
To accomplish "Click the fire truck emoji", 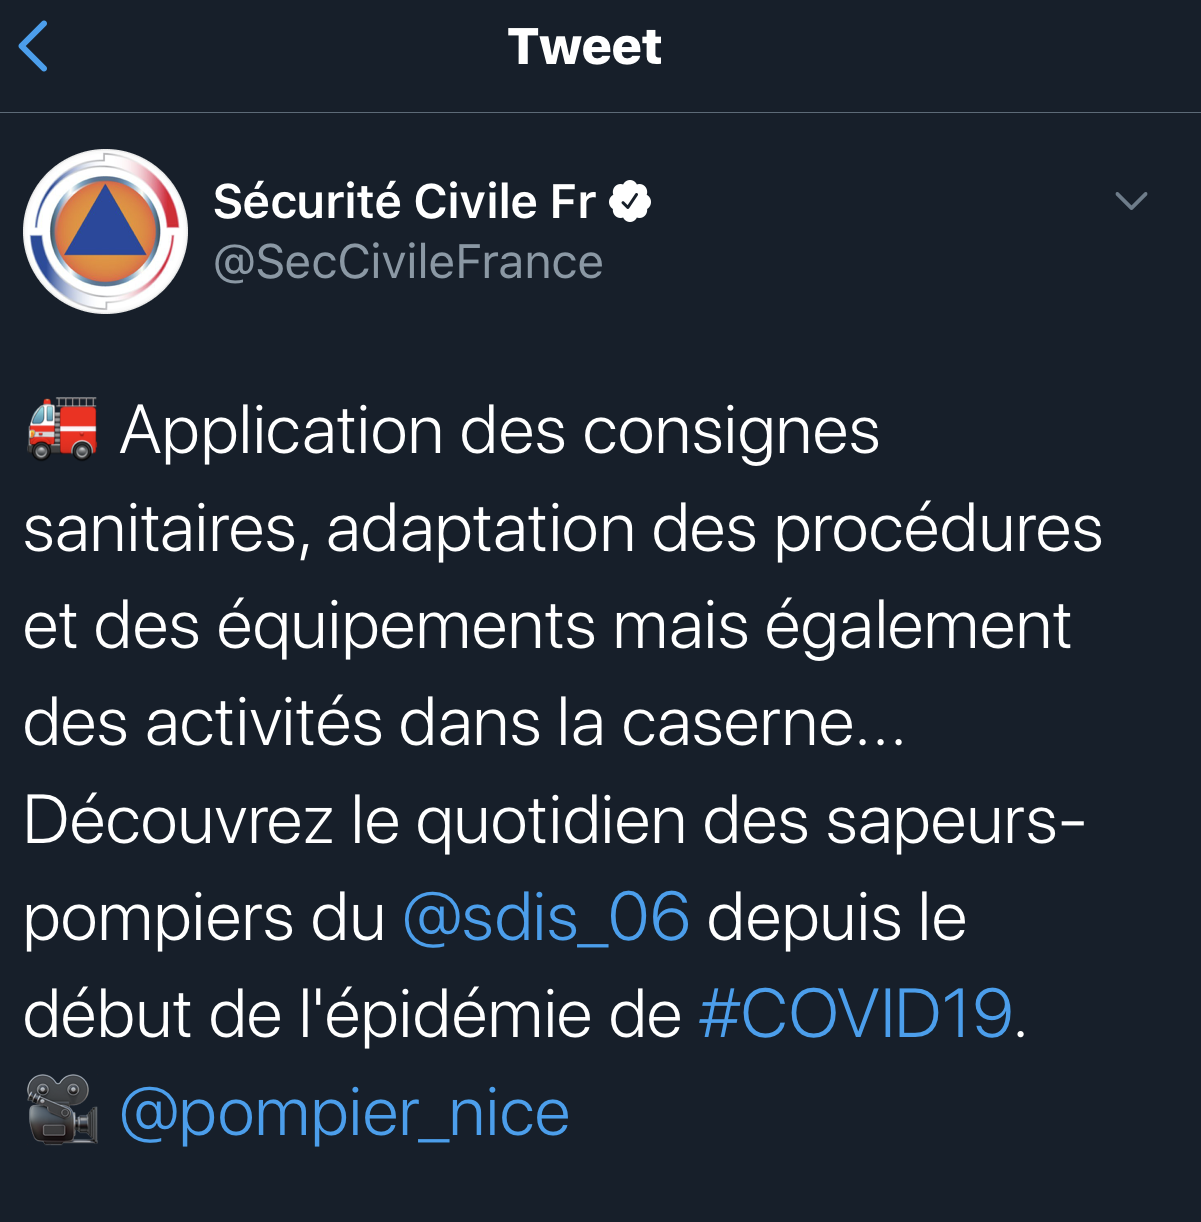I will [x=62, y=429].
